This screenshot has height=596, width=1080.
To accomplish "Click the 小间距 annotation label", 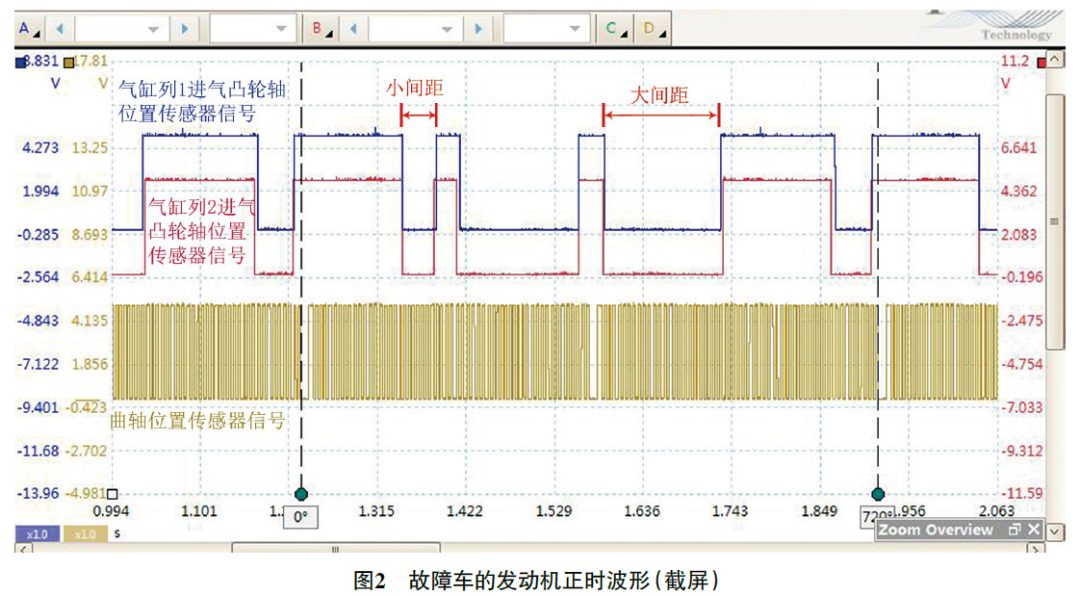I will (x=414, y=88).
